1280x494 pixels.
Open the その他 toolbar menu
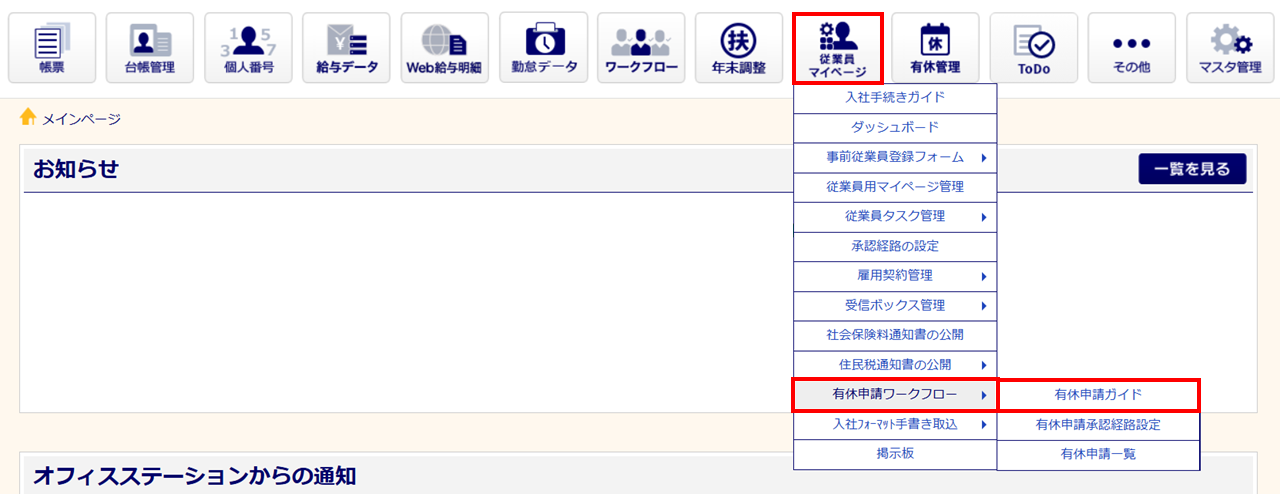(1132, 48)
